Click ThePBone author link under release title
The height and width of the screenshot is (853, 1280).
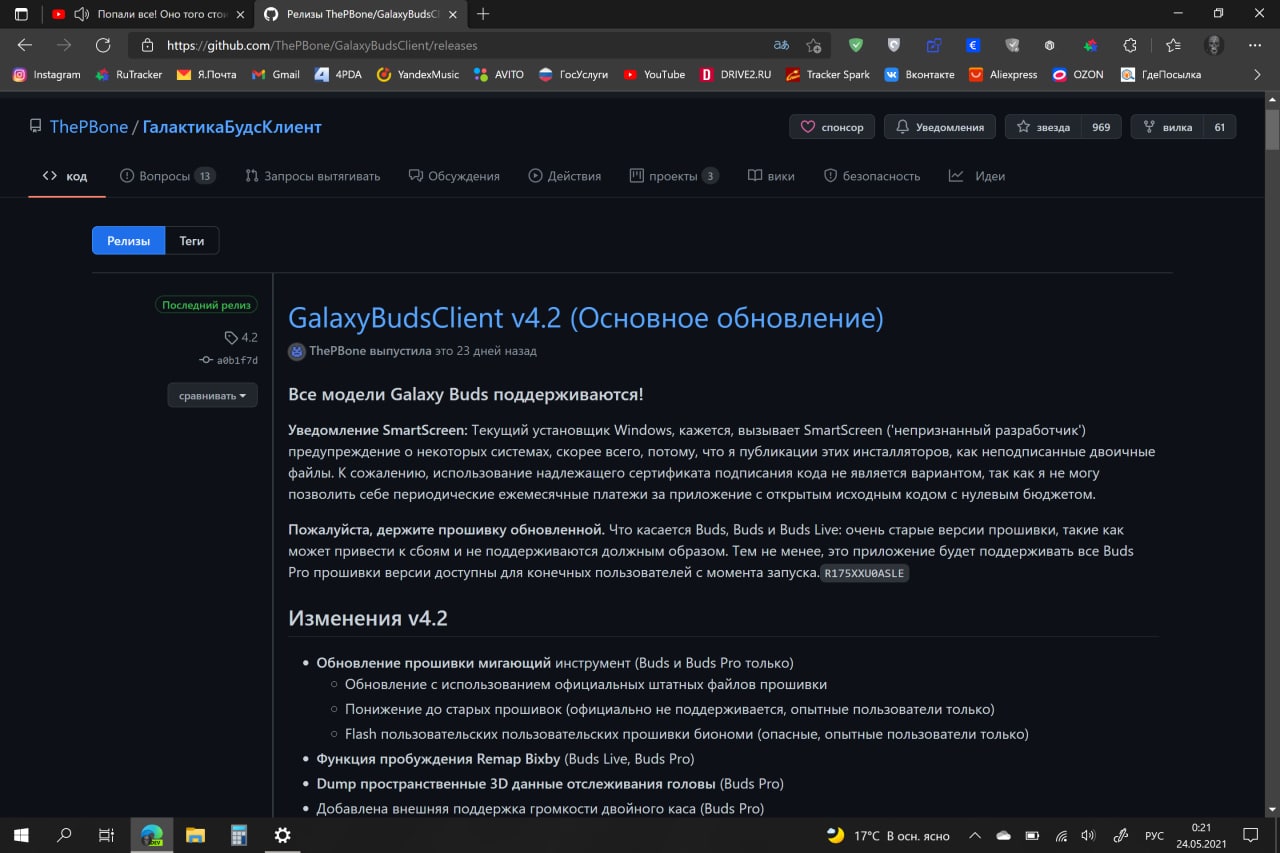[338, 351]
